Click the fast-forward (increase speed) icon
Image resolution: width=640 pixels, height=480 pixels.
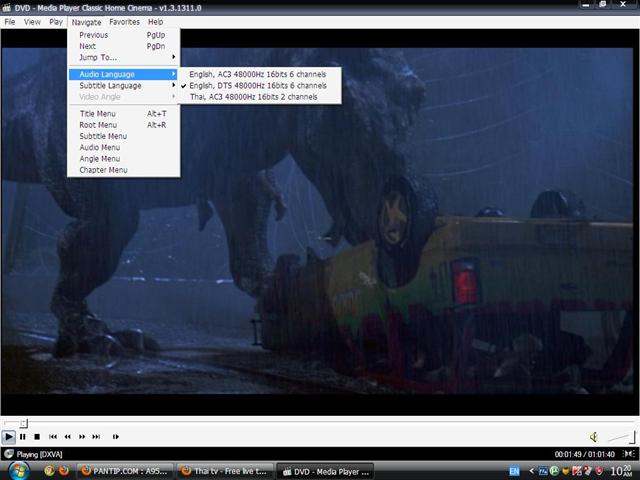(x=82, y=437)
